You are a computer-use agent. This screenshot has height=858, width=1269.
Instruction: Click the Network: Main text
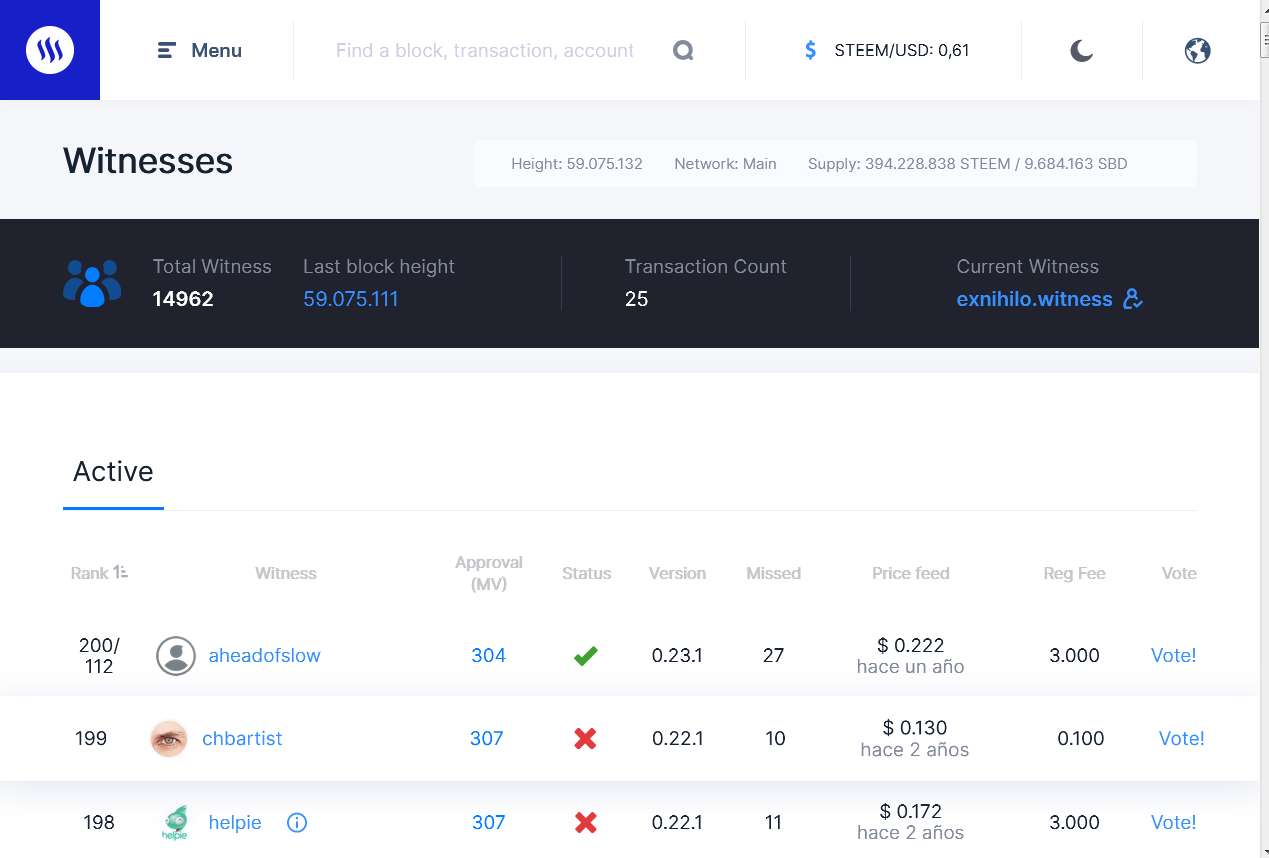[x=725, y=164]
